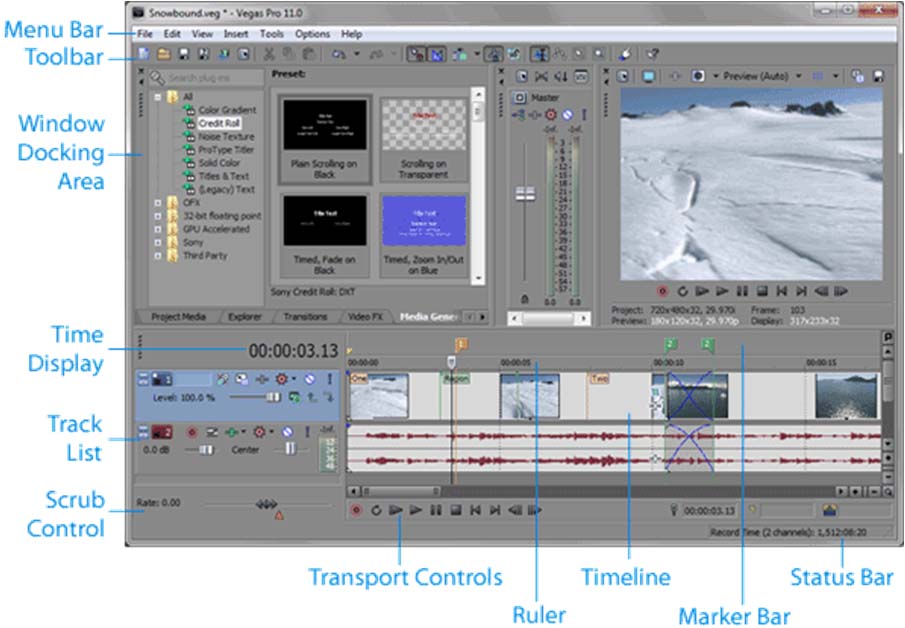Select ProType Titler generator

(x=226, y=149)
